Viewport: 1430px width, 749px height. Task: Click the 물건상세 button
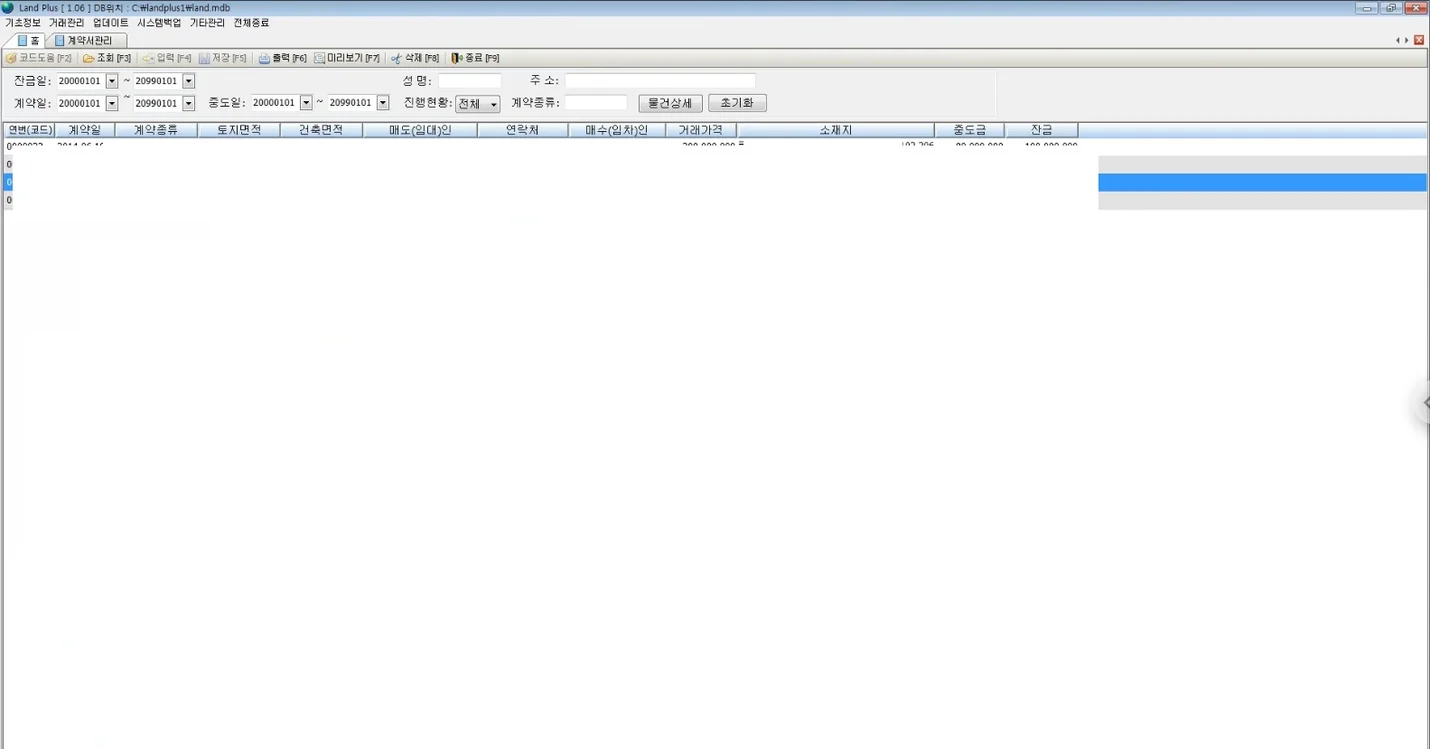(670, 103)
